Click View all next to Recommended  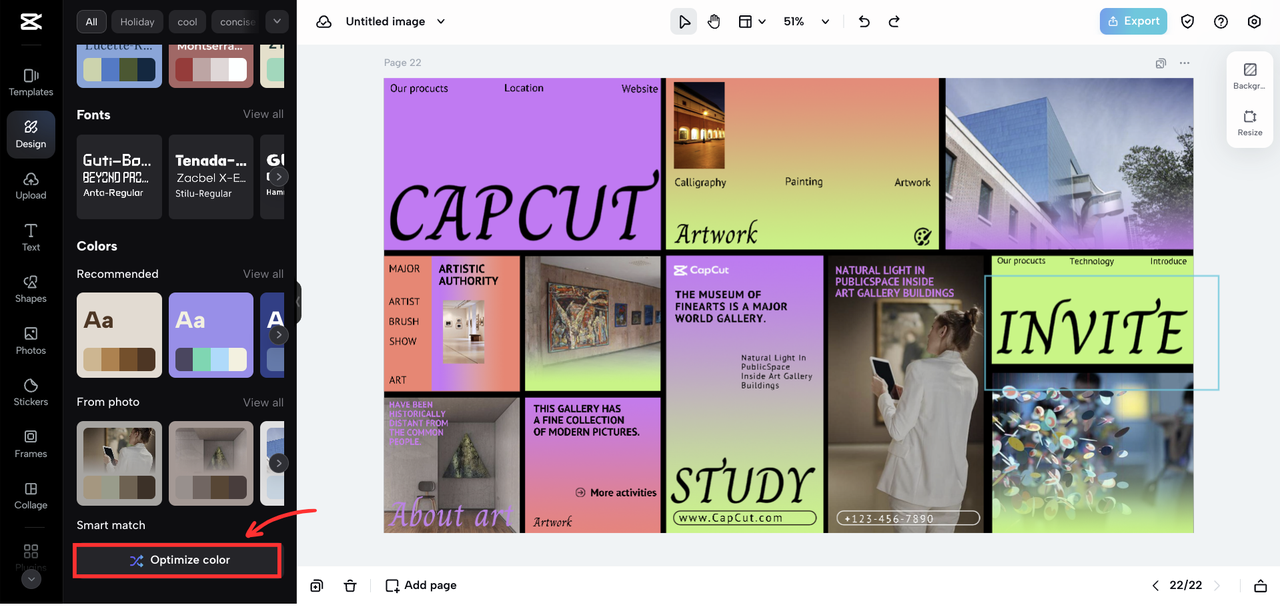[263, 274]
